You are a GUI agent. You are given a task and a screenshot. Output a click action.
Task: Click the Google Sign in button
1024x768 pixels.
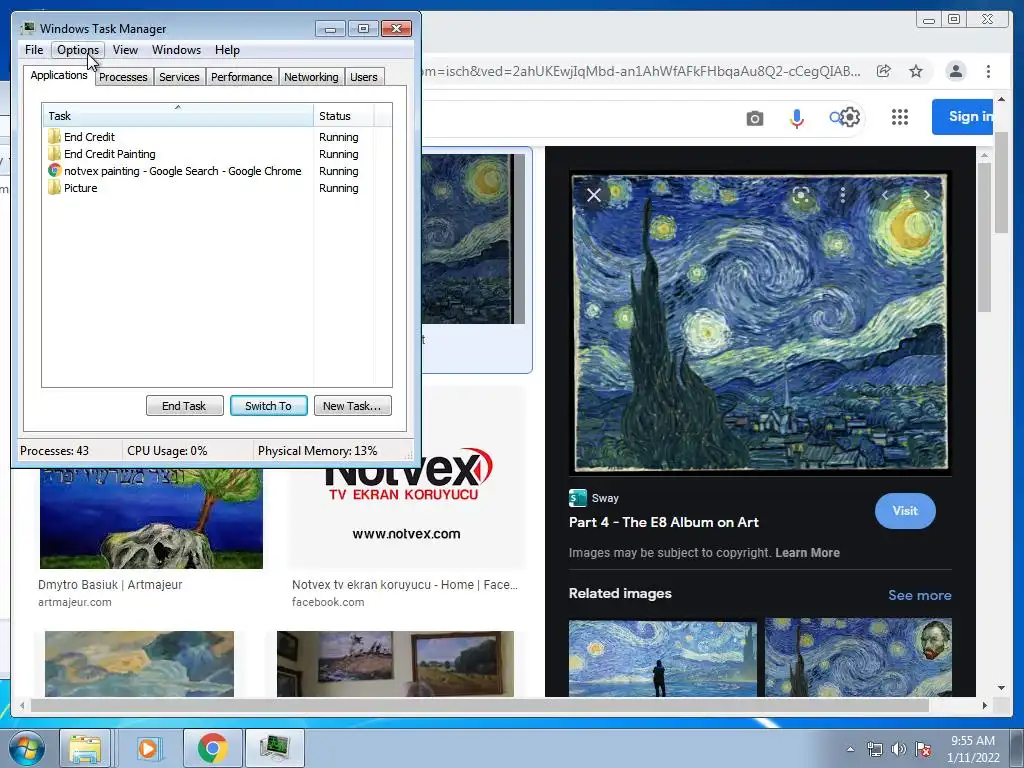pyautogui.click(x=963, y=117)
